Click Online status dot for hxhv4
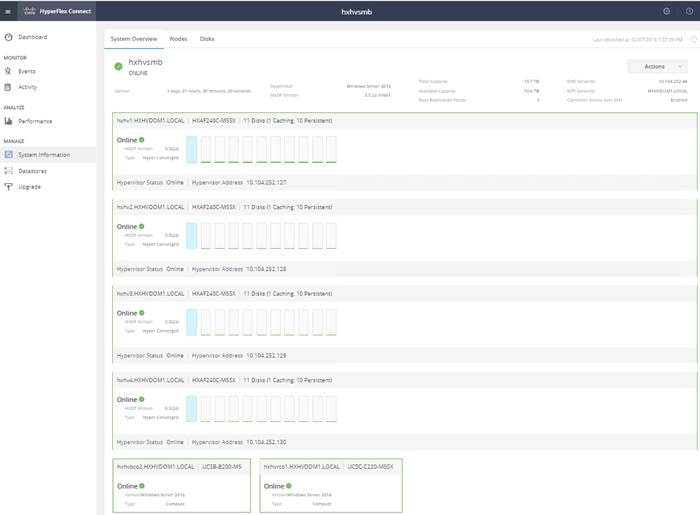This screenshot has height=515, width=700. (x=142, y=399)
